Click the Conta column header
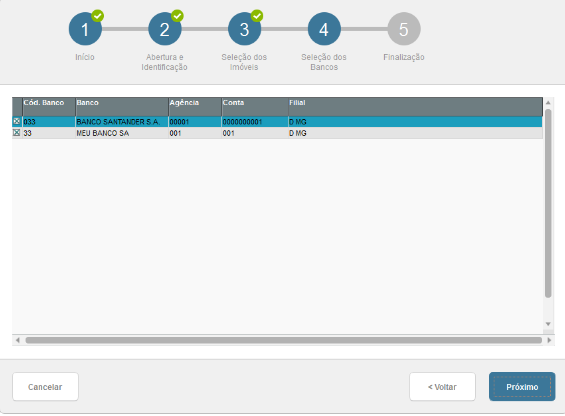Image resolution: width=565 pixels, height=416 pixels. 255,107
